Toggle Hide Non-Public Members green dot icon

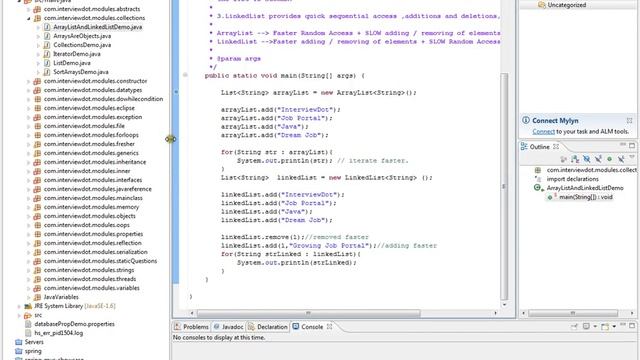coord(609,159)
